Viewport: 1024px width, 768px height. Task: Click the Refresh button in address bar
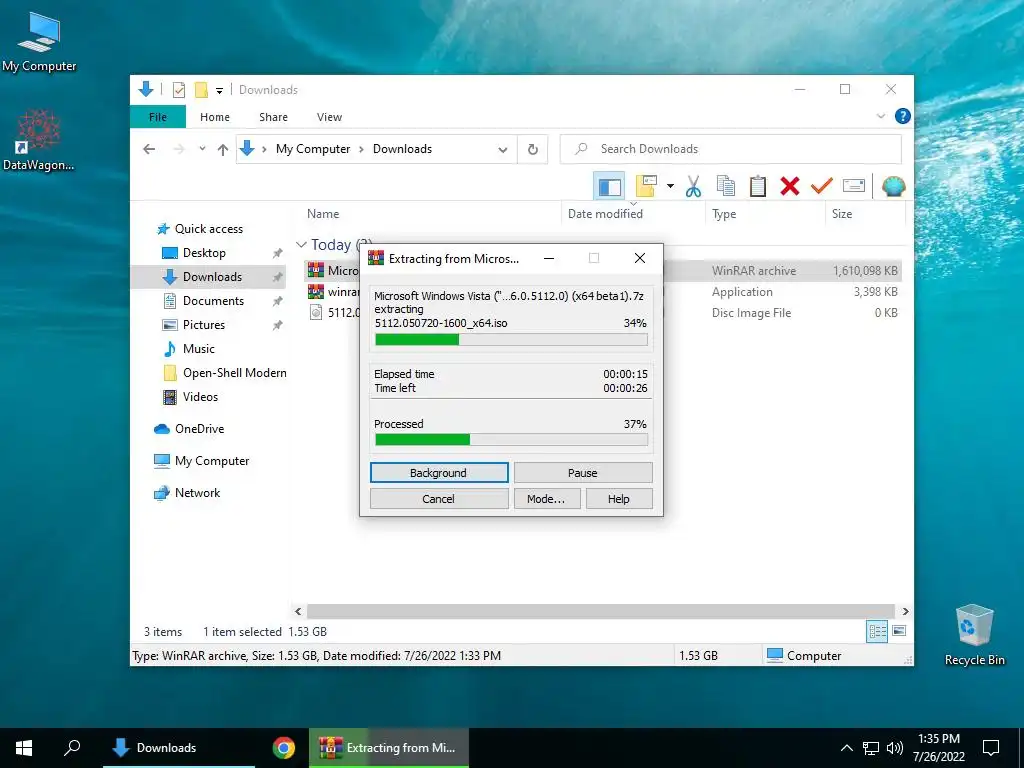click(x=533, y=150)
